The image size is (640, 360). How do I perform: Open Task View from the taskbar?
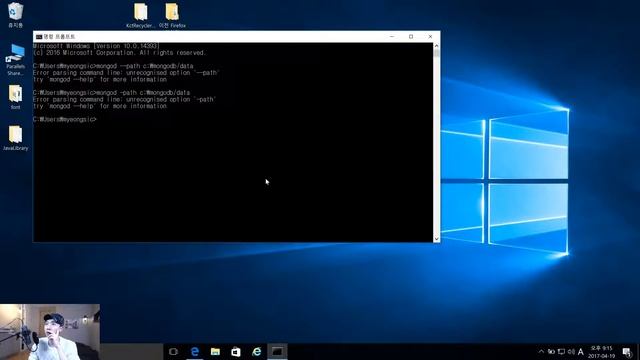[x=173, y=351]
